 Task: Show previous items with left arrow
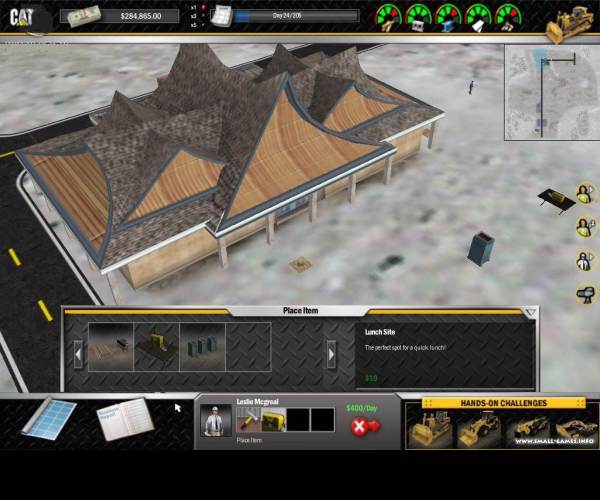click(x=78, y=355)
